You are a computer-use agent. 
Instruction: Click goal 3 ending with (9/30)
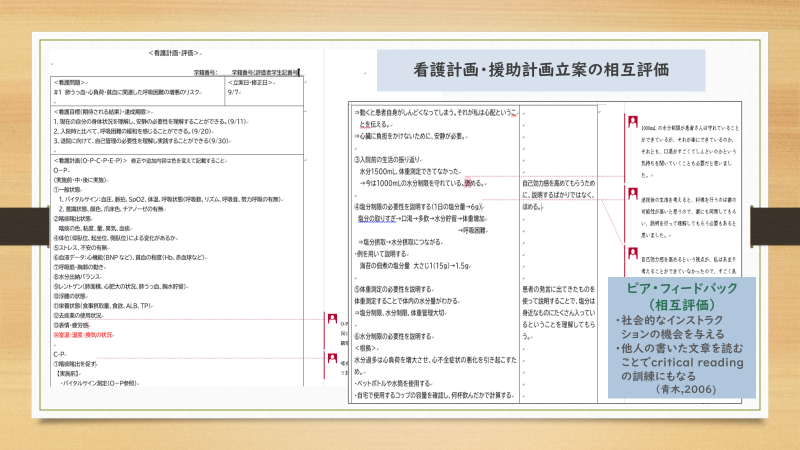coord(142,141)
